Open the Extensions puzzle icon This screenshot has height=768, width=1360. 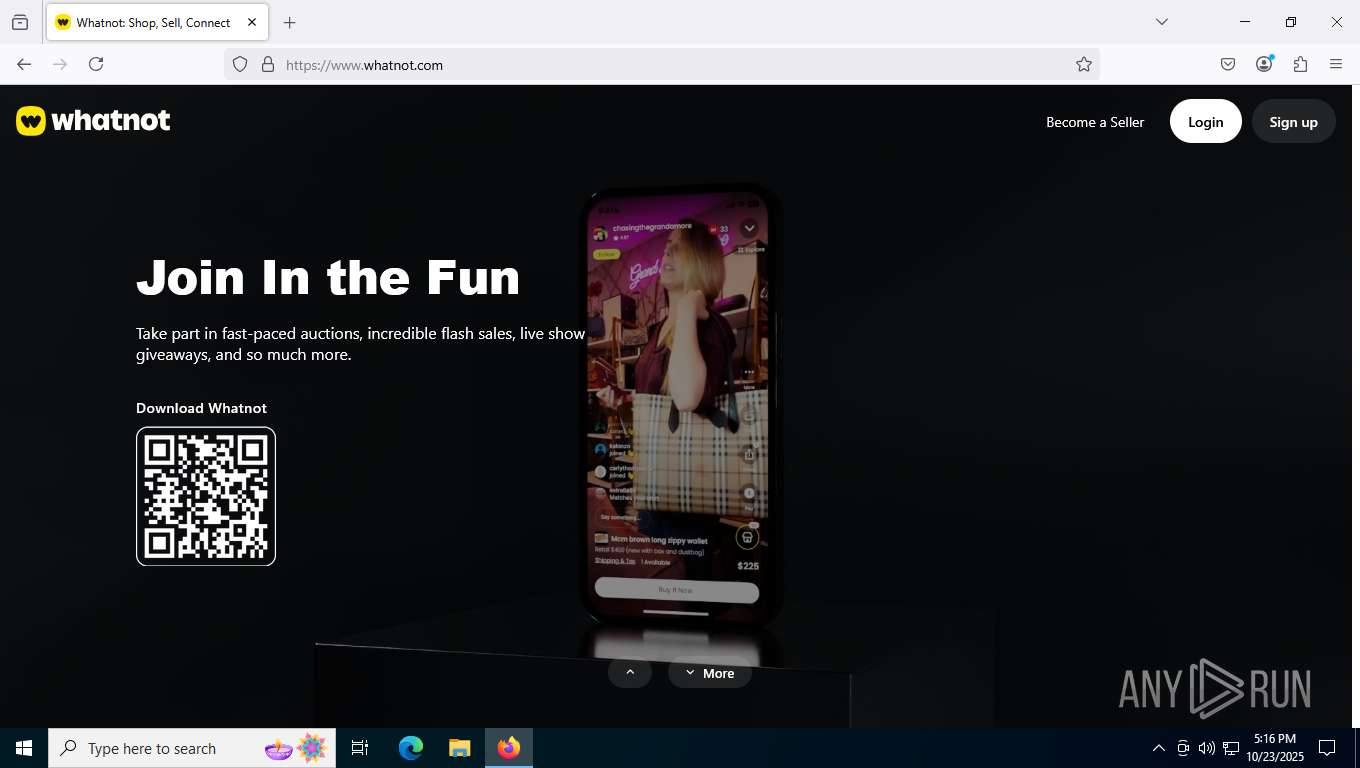click(x=1300, y=64)
